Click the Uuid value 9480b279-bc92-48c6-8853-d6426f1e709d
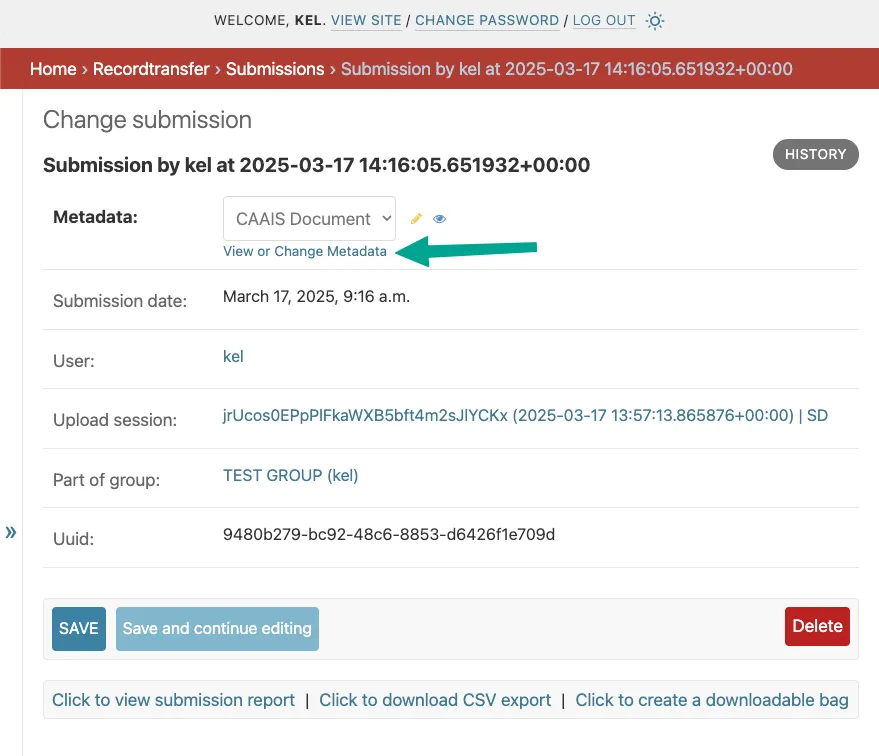Viewport: 879px width, 756px height. (389, 534)
